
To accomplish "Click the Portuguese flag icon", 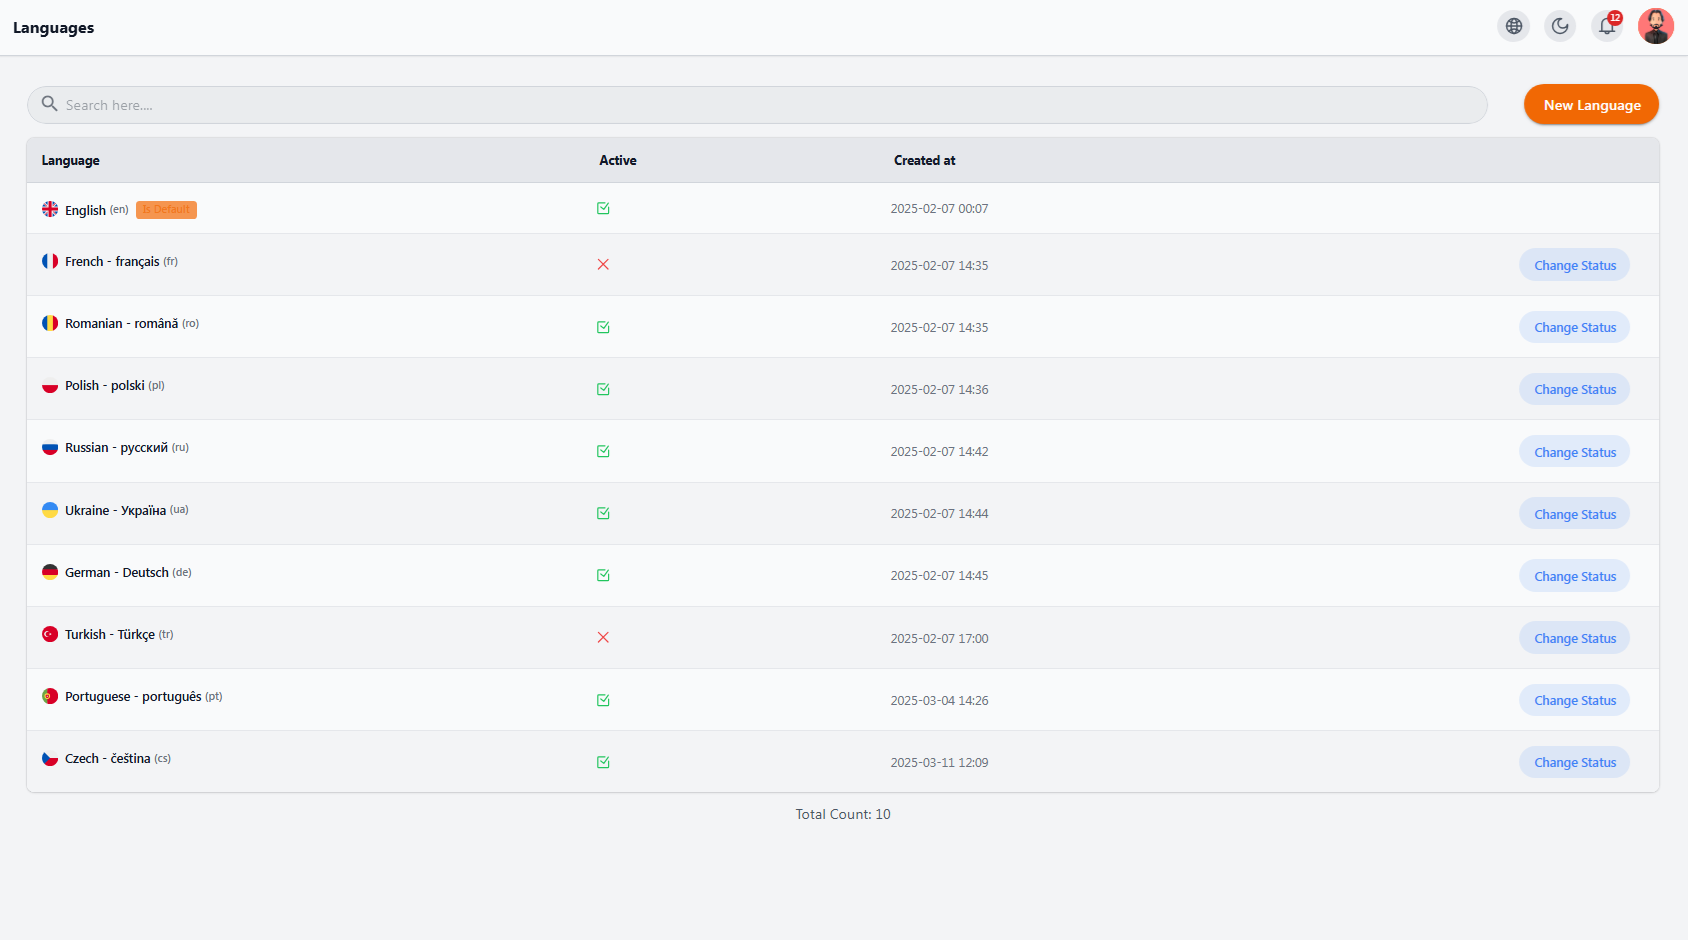I will click(x=50, y=696).
